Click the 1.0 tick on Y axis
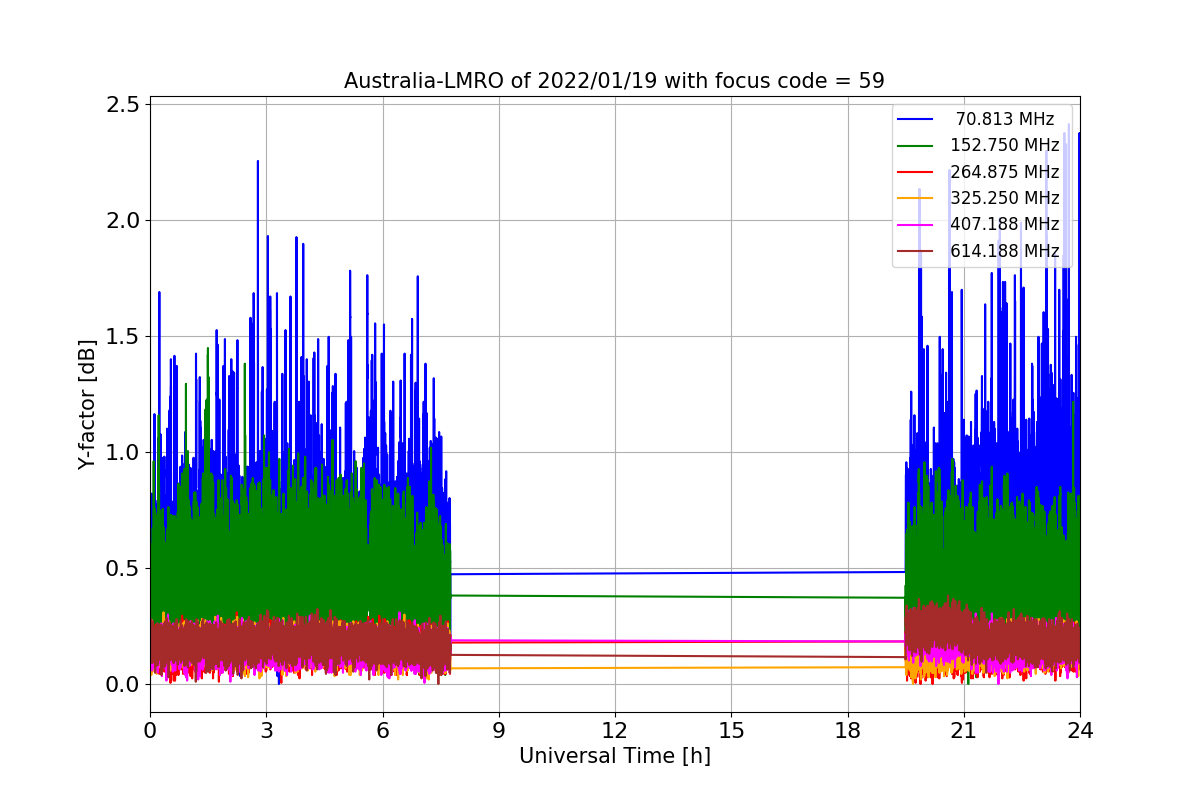This screenshot has height=800, width=1200. [x=123, y=452]
